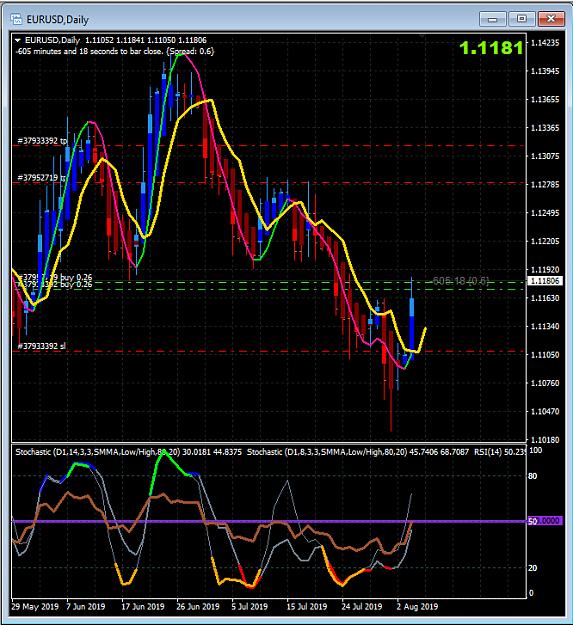Close the EURUSD,Daily chart window
This screenshot has width=573, height=625.
click(x=551, y=19)
